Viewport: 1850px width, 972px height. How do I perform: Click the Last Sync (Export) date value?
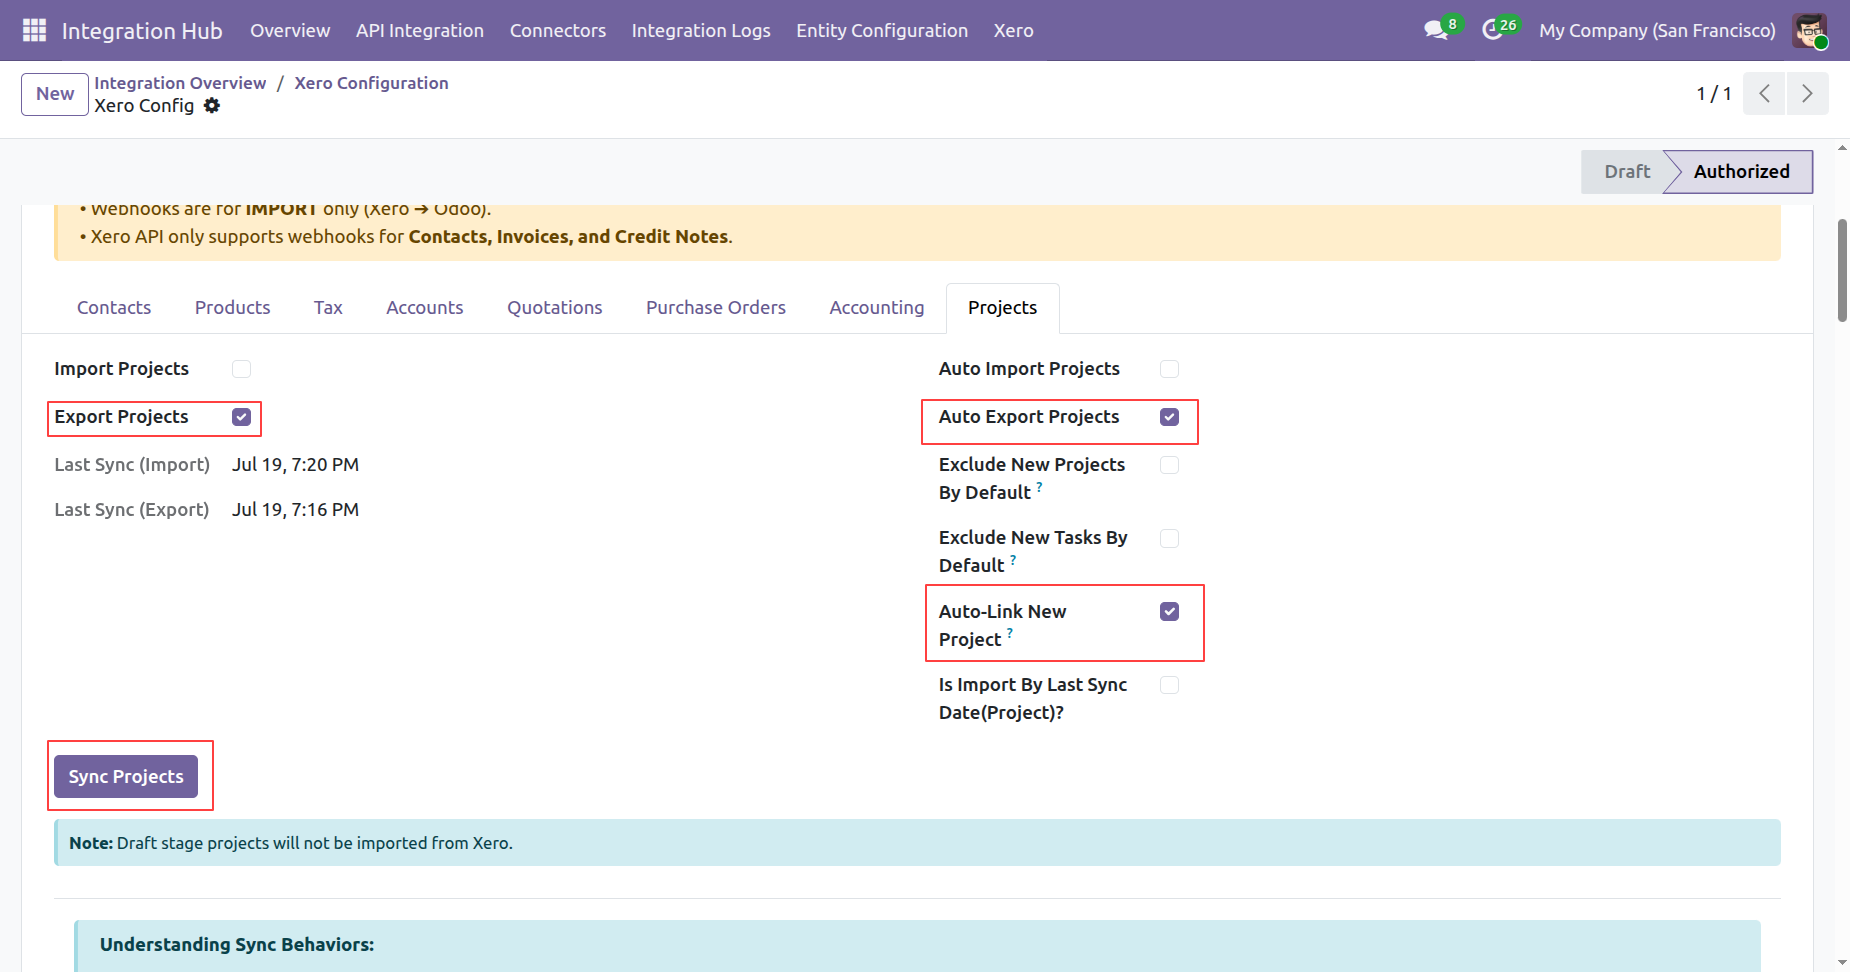pos(296,510)
